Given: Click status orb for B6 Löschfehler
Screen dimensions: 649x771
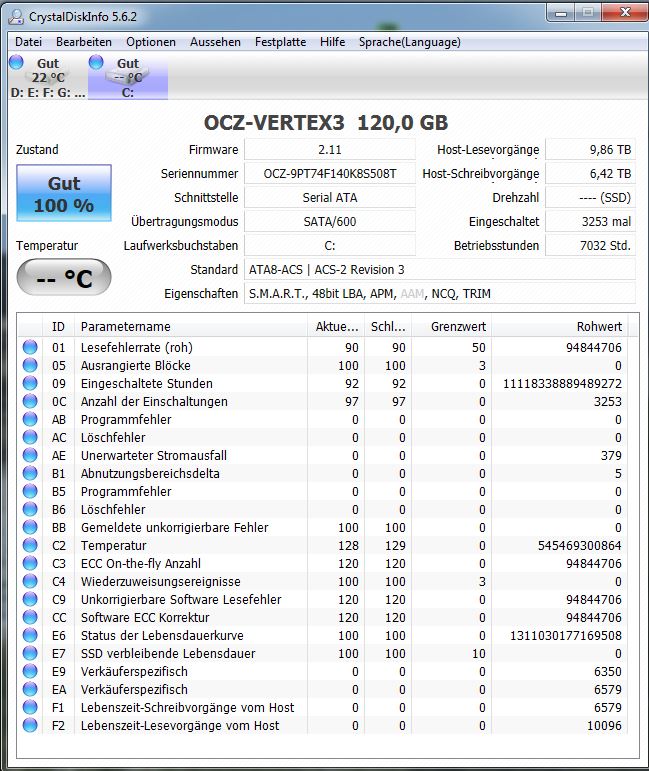Looking at the screenshot, I should [x=30, y=509].
